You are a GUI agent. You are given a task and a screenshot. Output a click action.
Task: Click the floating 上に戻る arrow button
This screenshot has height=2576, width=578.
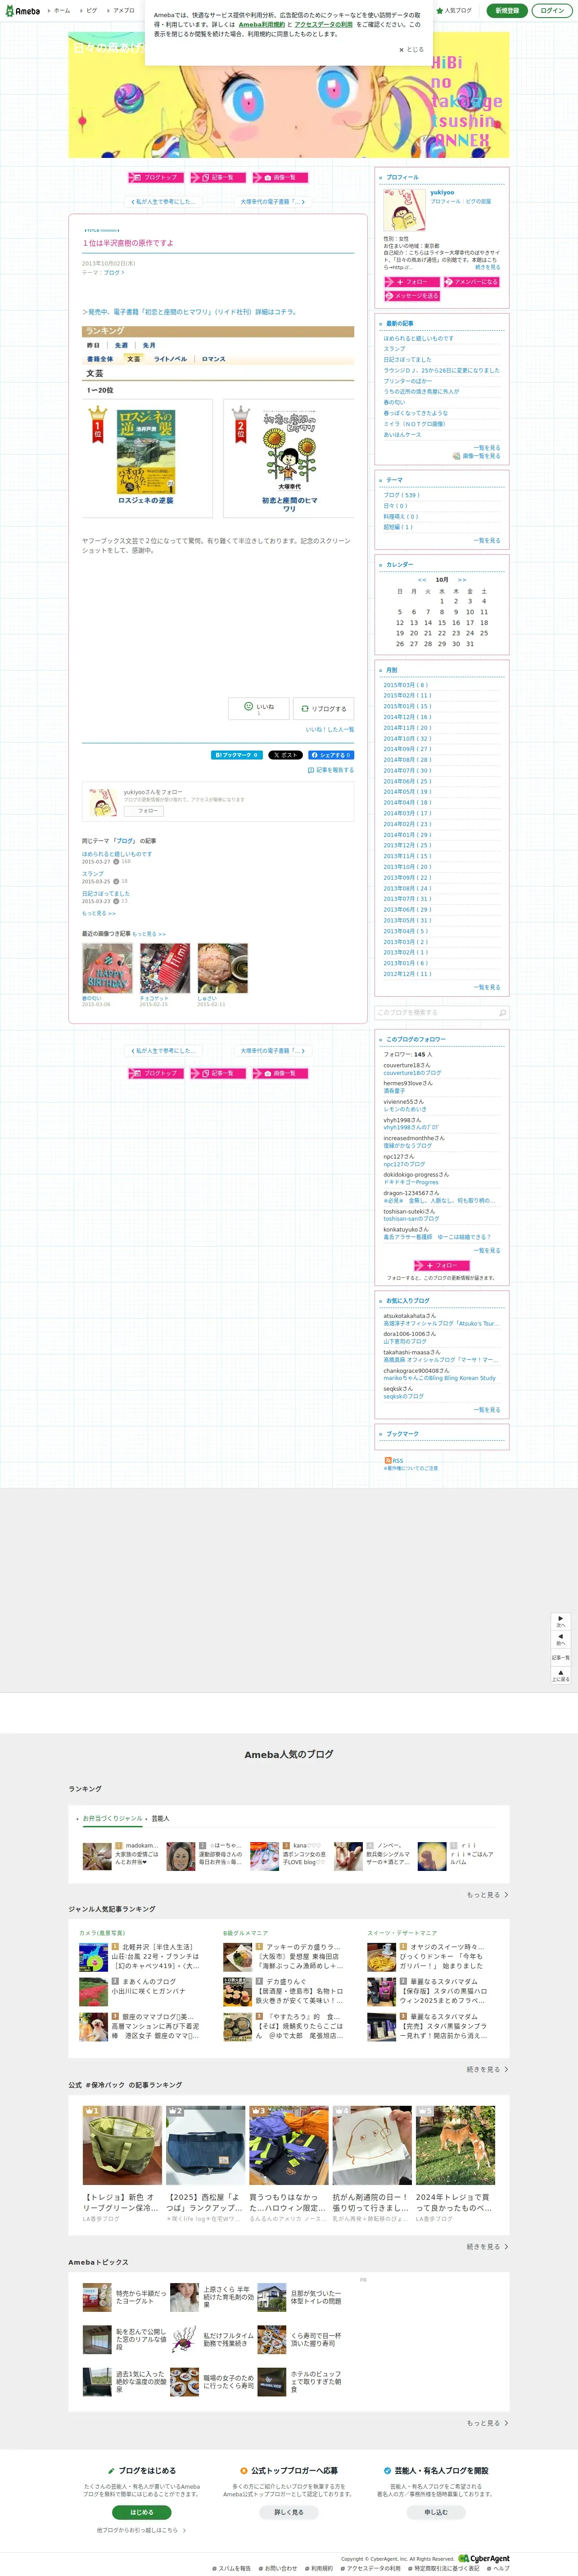pos(561,1675)
